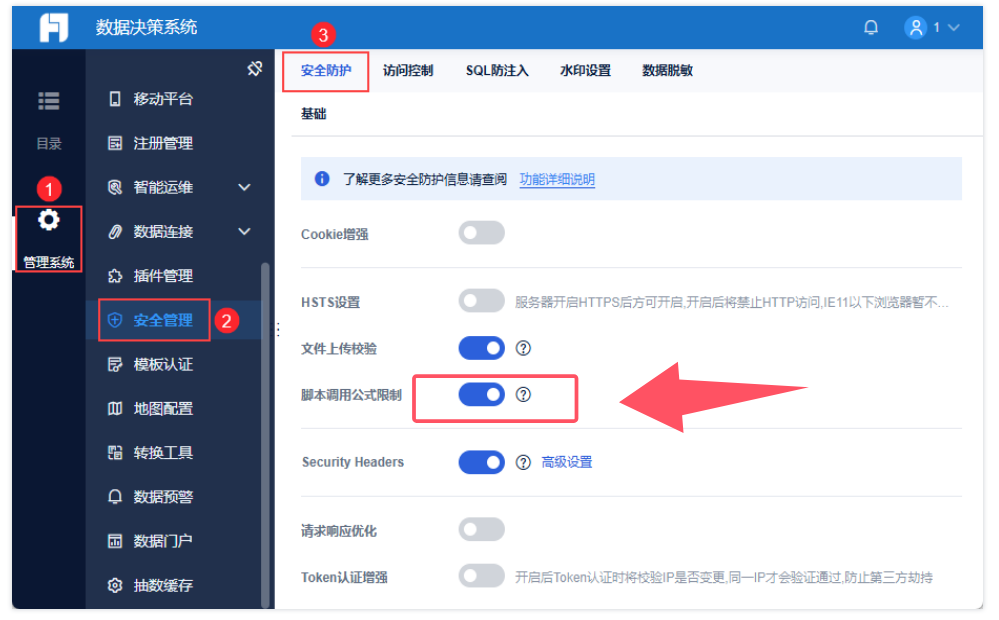The height and width of the screenshot is (620, 999).
Task: Select 转换工具 label in the sidebar
Action: (163, 452)
